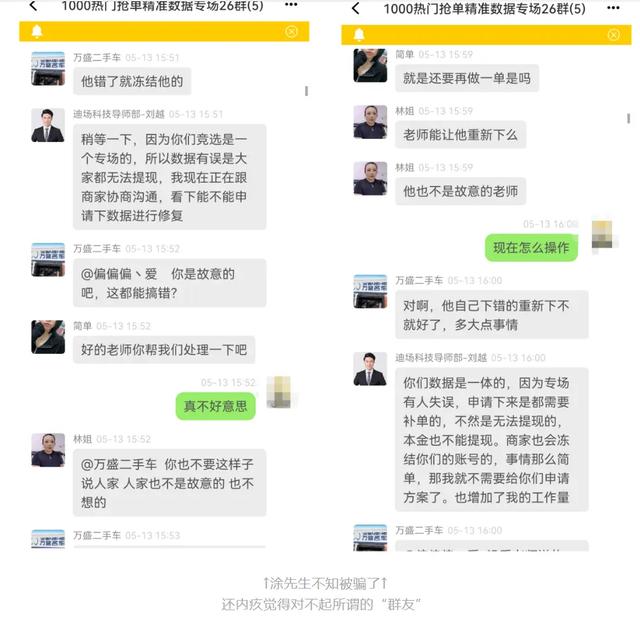Tap the green message 真不好意思
The width and height of the screenshot is (640, 621).
click(x=216, y=406)
